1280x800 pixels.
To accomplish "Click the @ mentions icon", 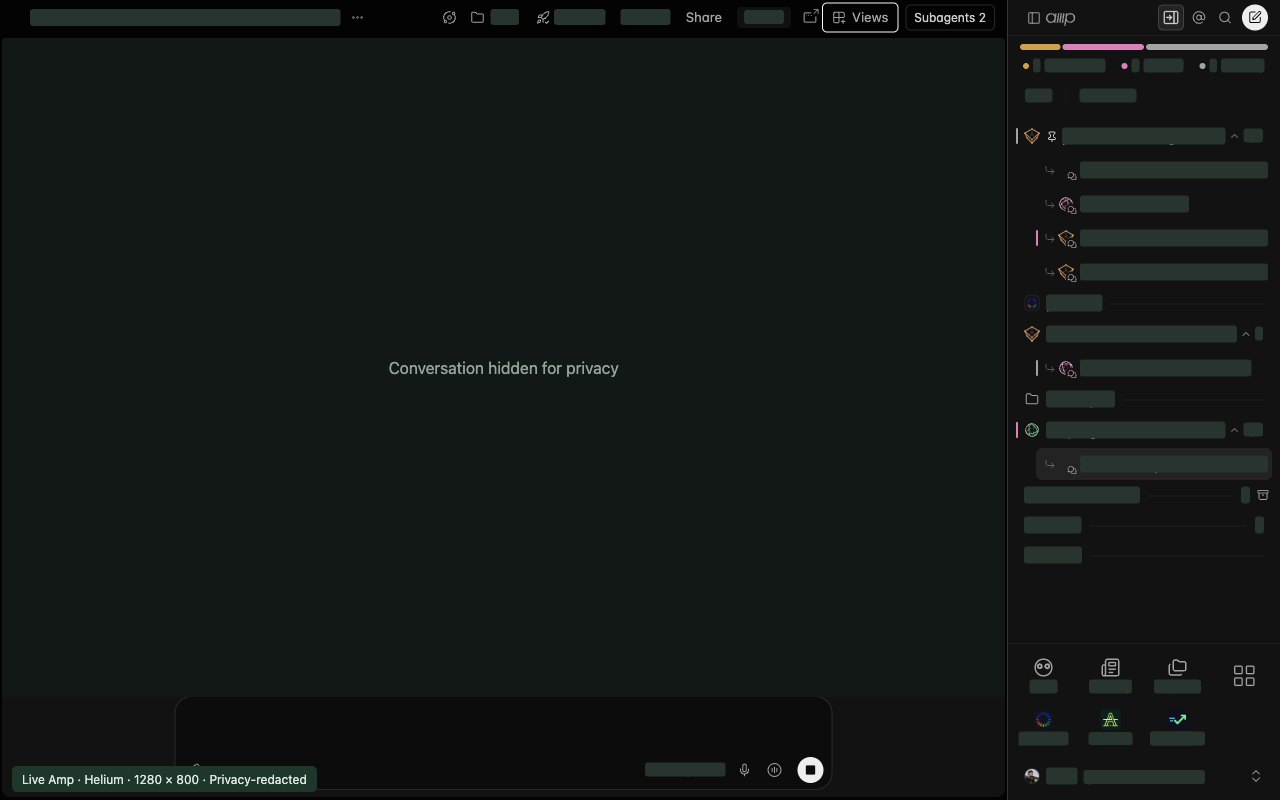I will (x=1199, y=17).
